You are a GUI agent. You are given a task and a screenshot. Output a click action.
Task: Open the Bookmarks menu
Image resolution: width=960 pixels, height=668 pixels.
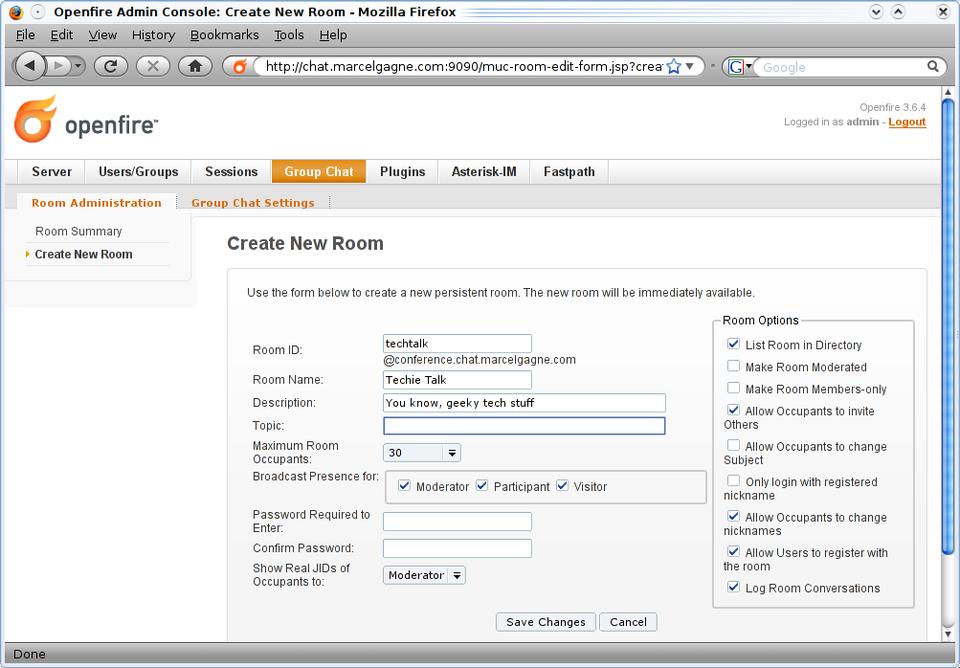point(224,35)
